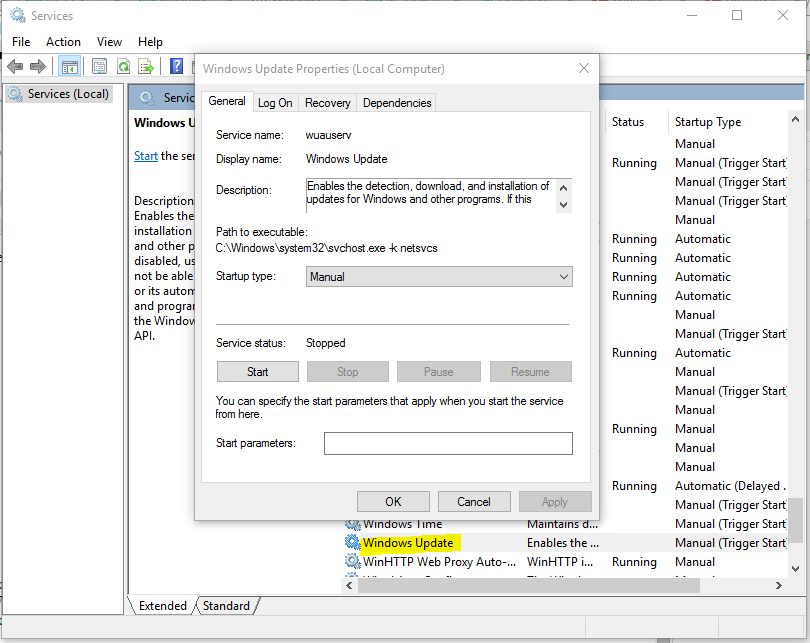Click OK in properties dialog
The width and height of the screenshot is (810, 643).
[x=393, y=501]
